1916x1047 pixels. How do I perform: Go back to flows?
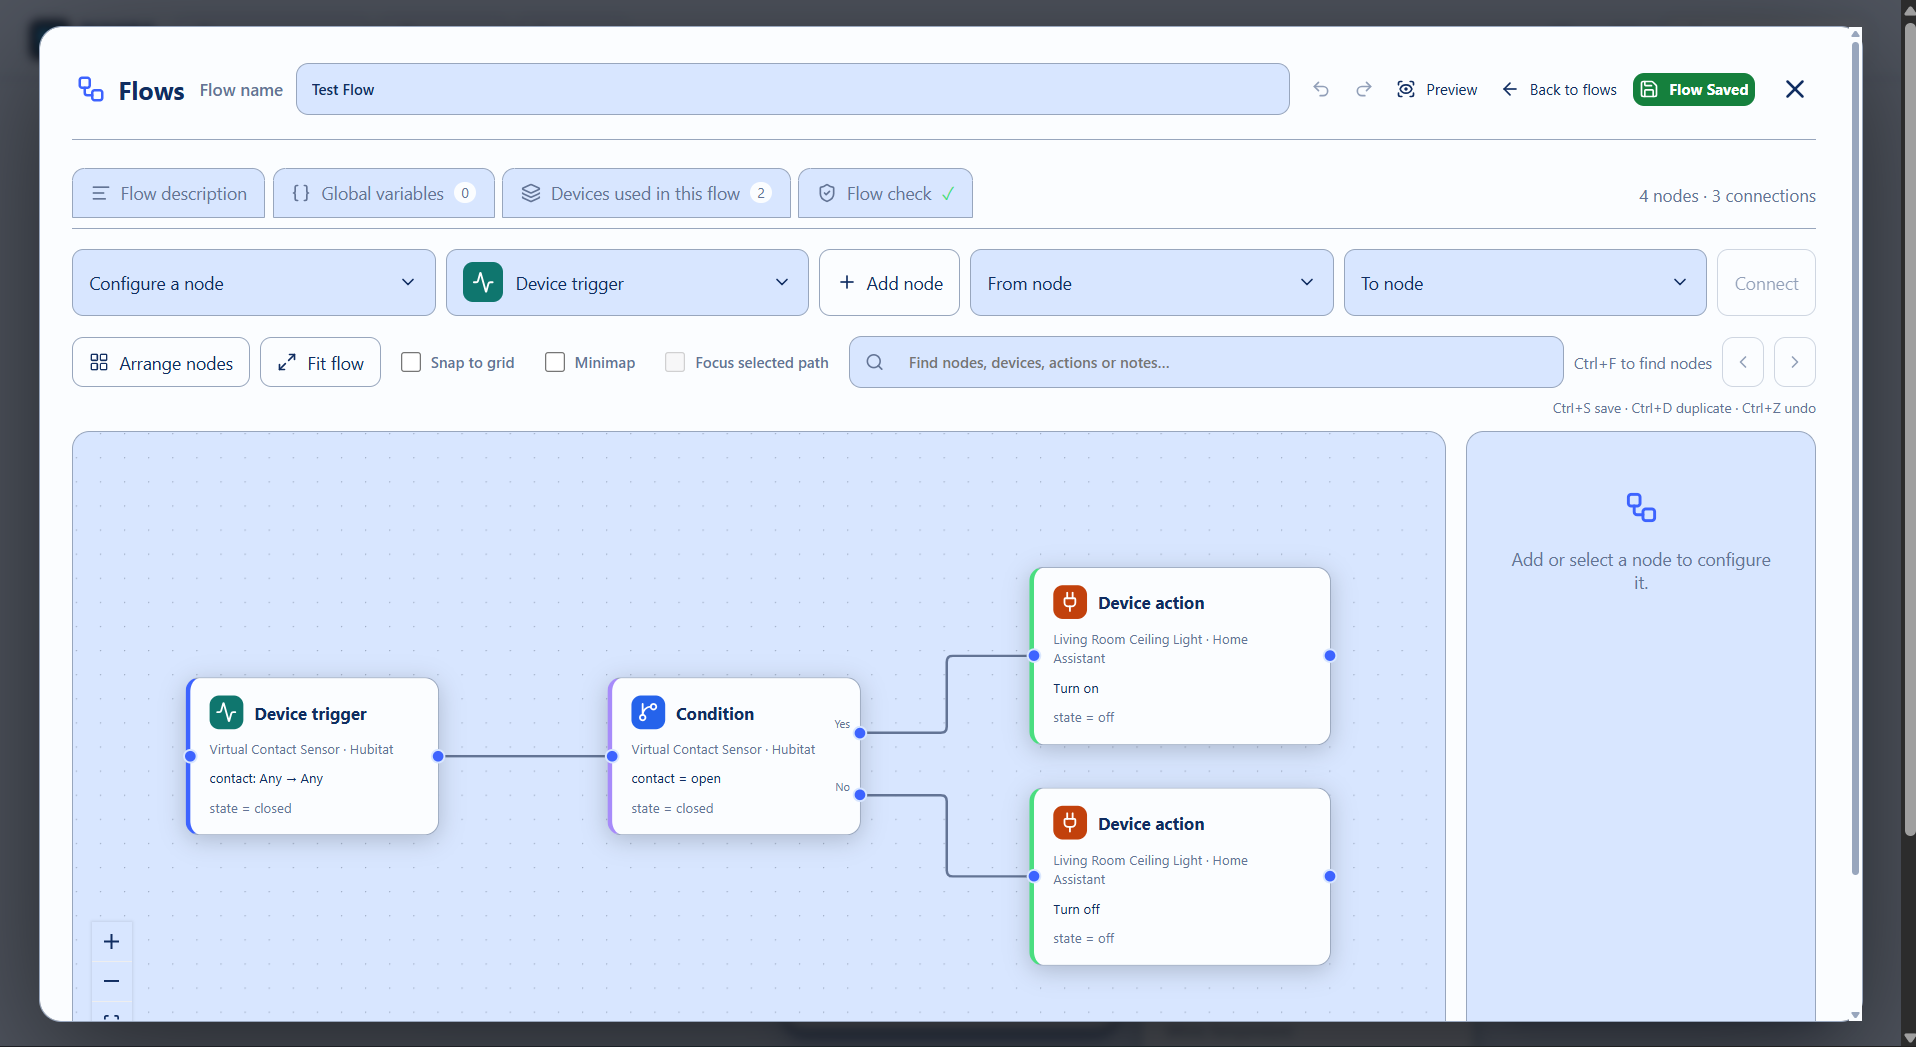[1559, 90]
